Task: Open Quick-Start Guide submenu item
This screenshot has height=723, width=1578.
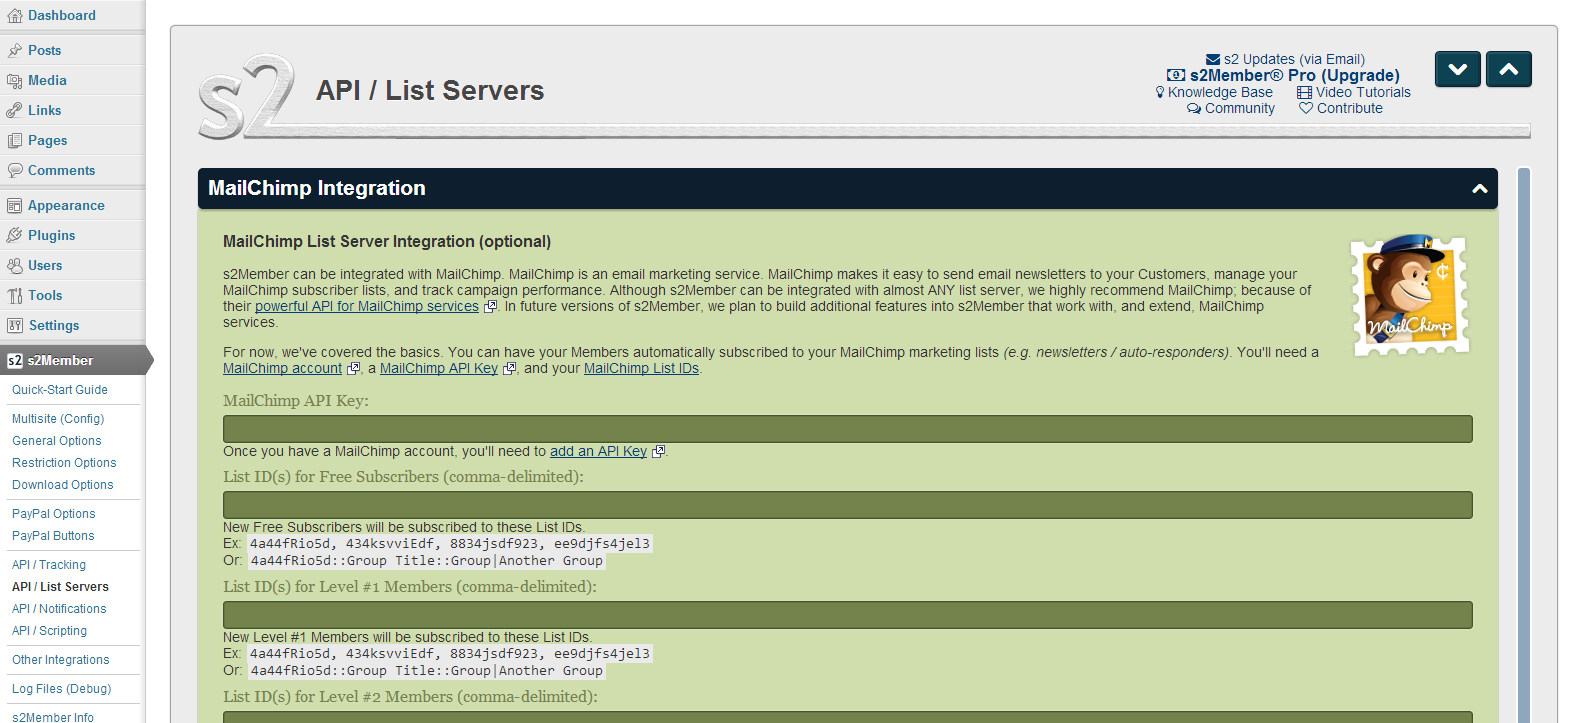Action: pos(60,390)
